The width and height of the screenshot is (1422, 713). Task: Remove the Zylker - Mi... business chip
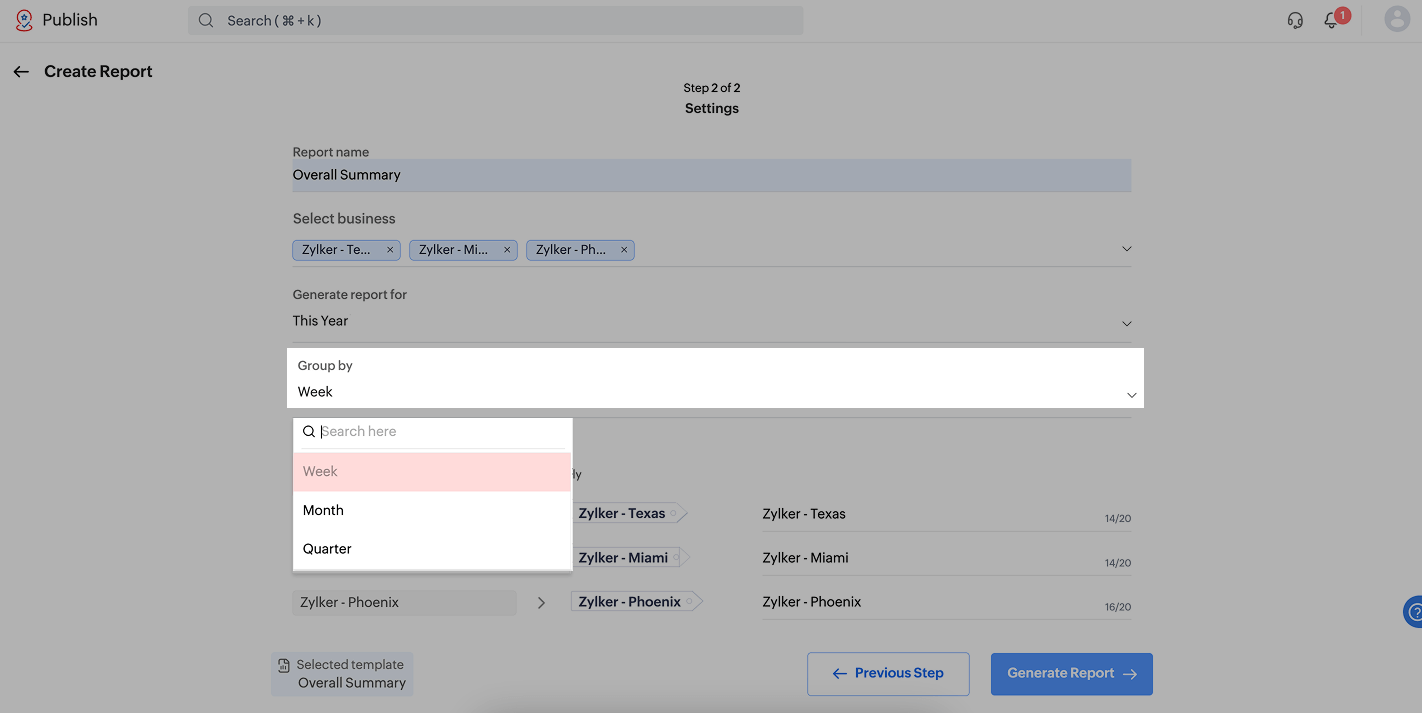point(507,250)
